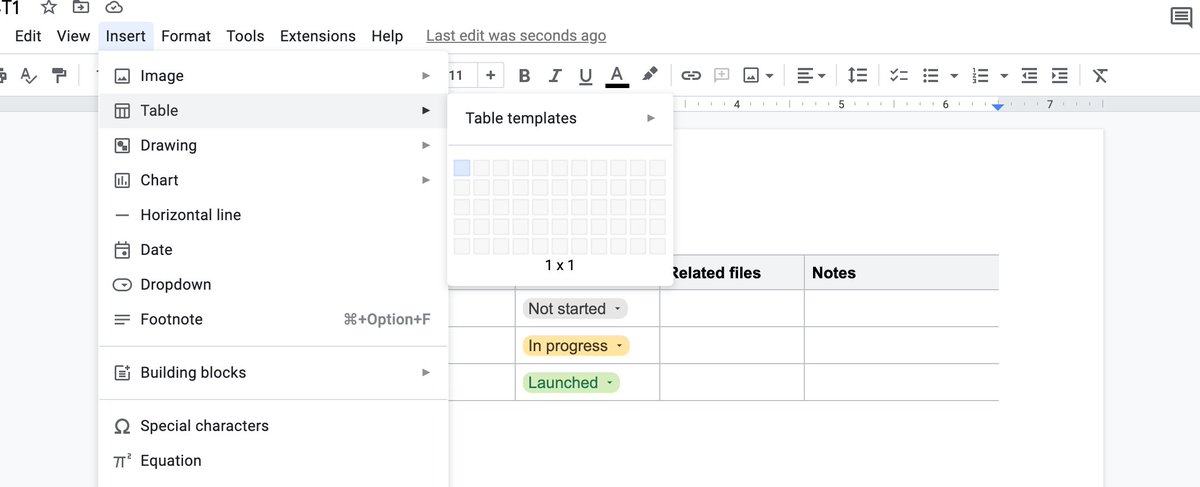Click the spell check icon
The image size is (1200, 487).
point(28,75)
